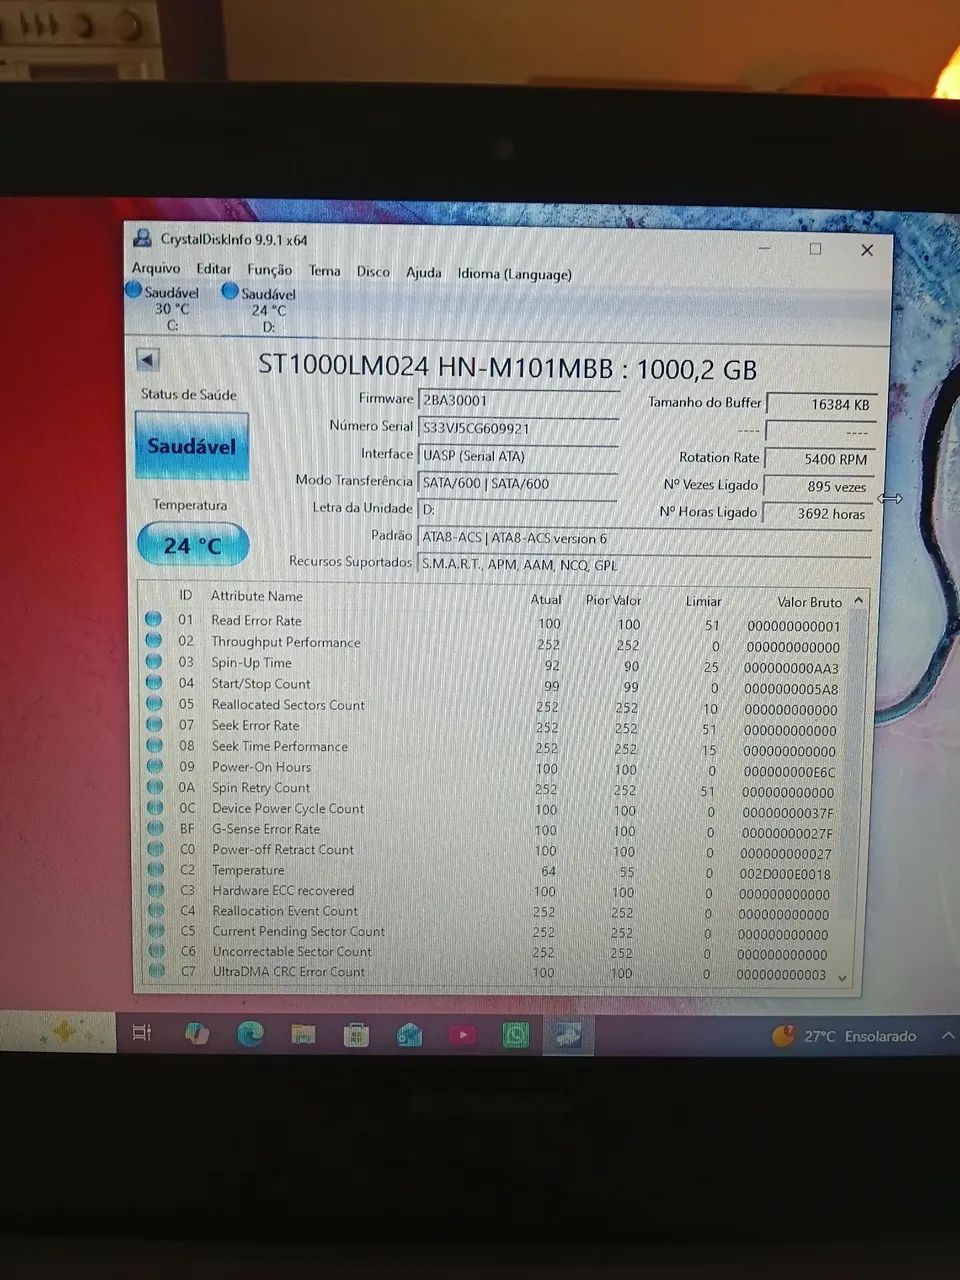The width and height of the screenshot is (960, 1280).
Task: Click the status circle for Current Pending Sector Count
Action: coord(156,931)
